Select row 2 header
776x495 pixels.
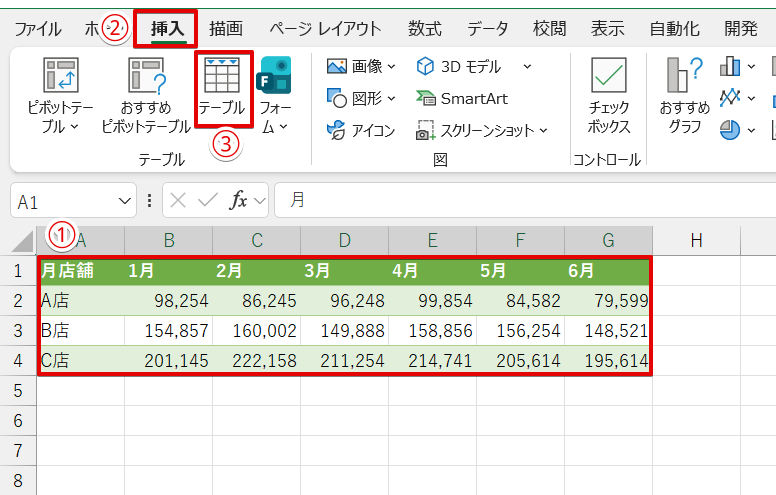(18, 300)
